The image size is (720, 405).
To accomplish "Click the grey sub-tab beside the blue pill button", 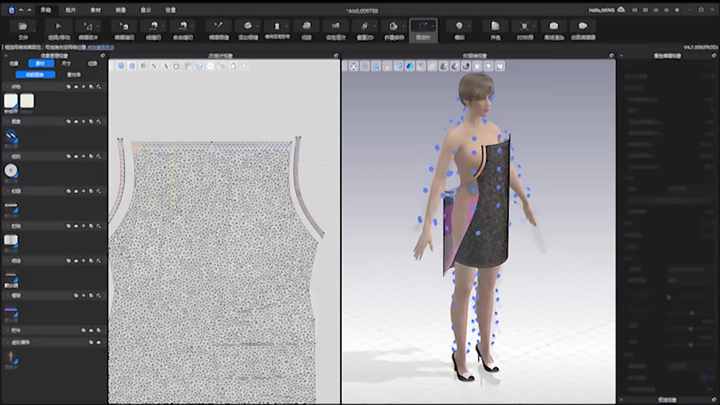I will pos(73,74).
